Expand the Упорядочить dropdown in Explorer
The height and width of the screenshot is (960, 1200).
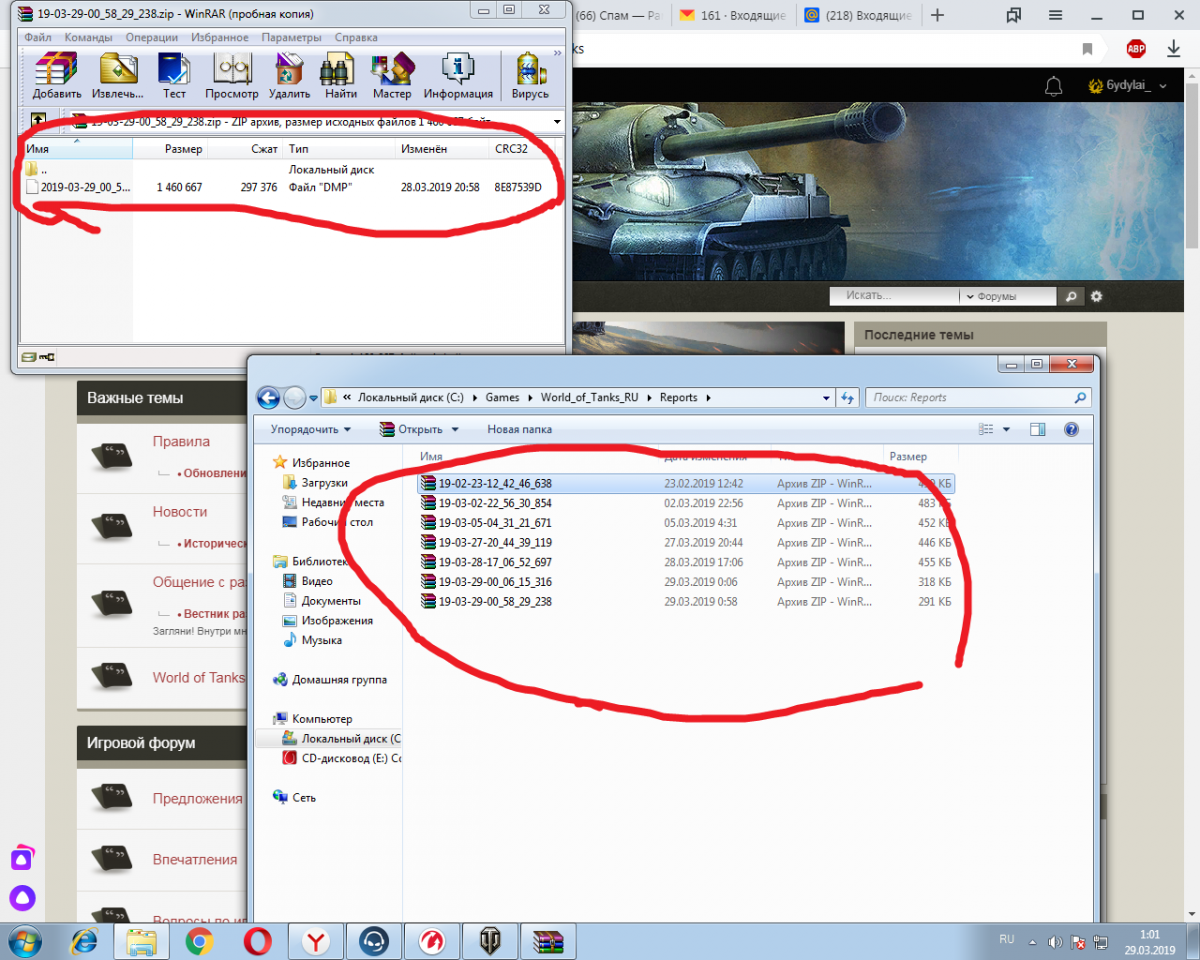[x=310, y=429]
